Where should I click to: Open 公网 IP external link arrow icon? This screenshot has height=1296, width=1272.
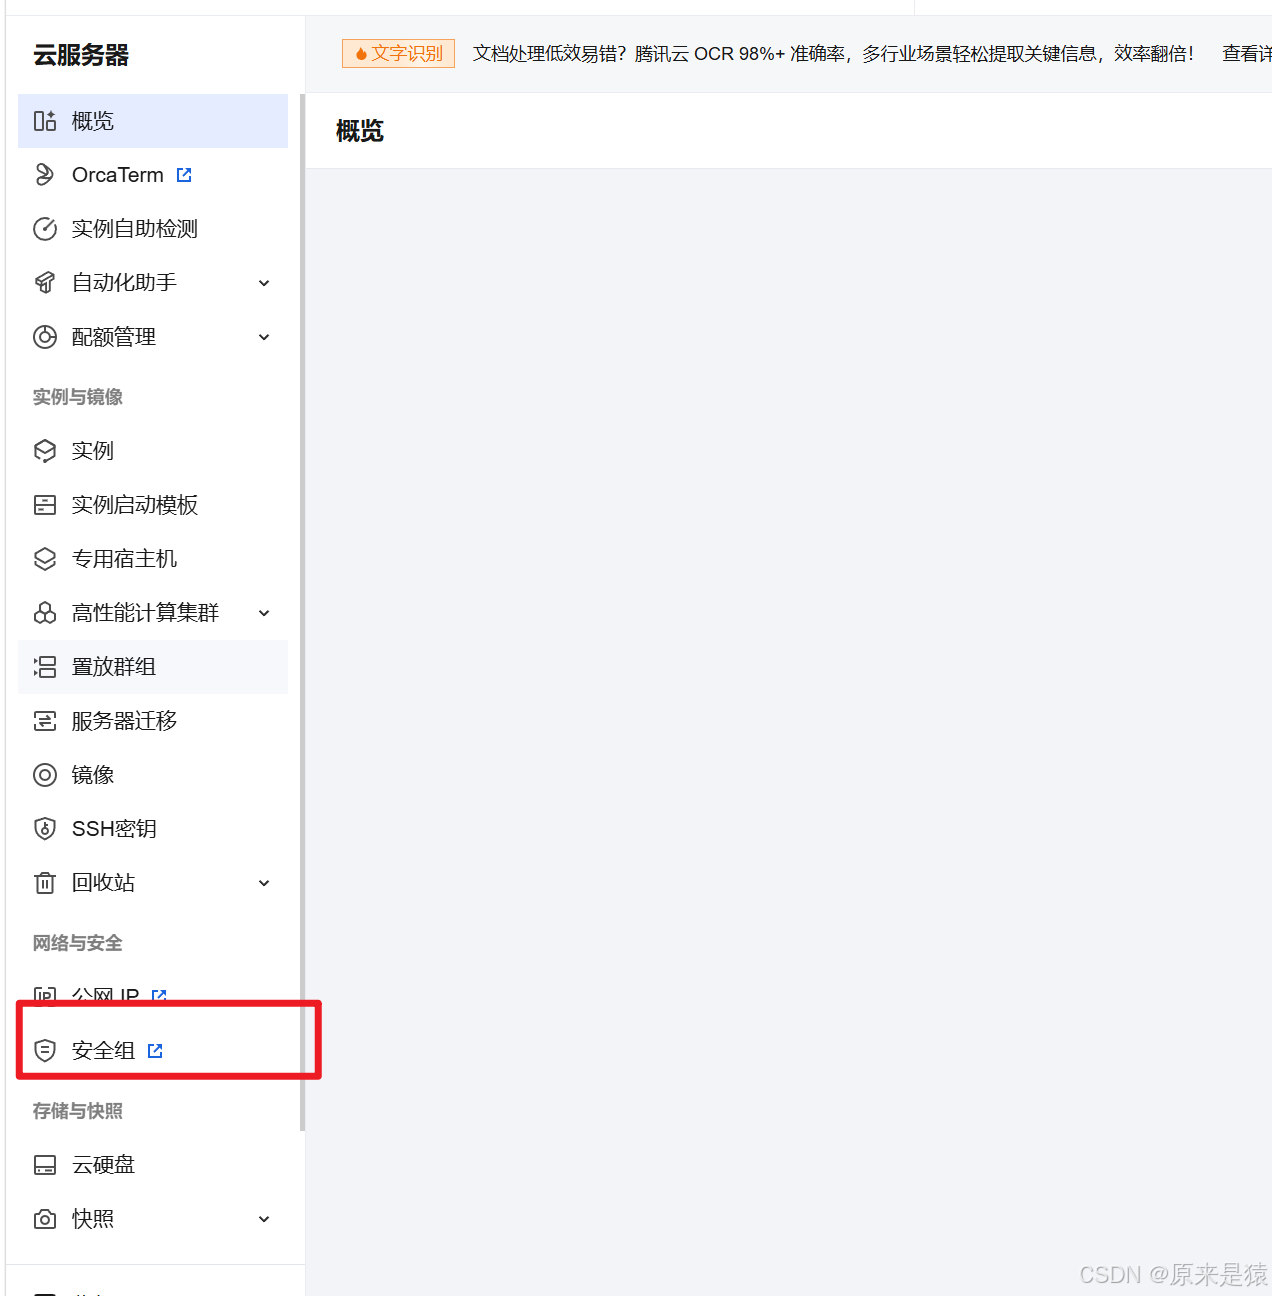pyautogui.click(x=159, y=996)
